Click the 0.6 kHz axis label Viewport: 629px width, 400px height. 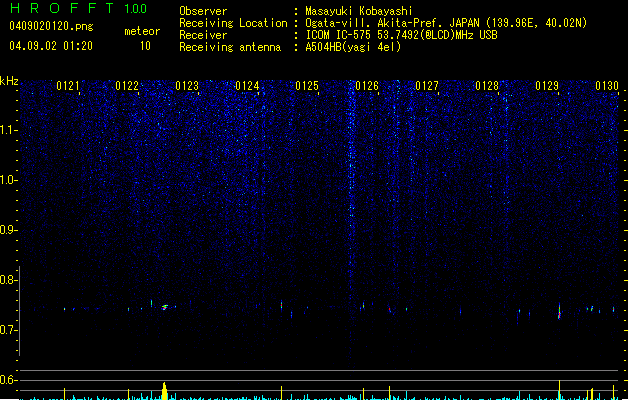(8, 380)
